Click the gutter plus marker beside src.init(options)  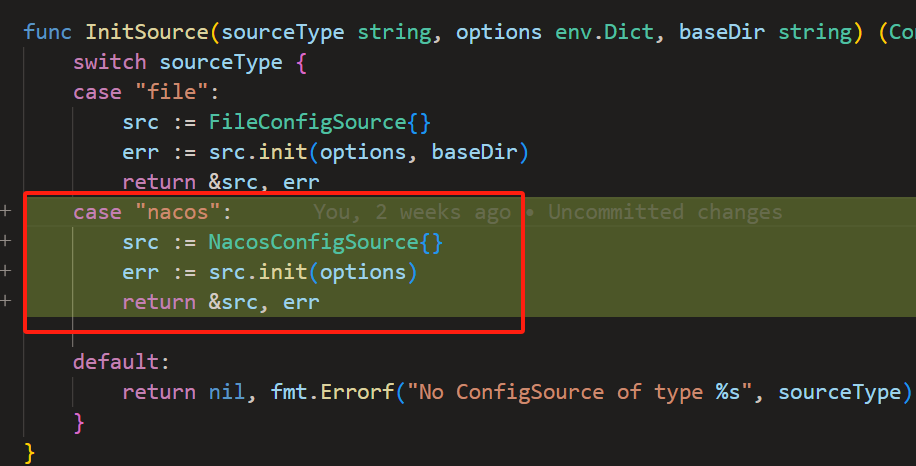pos(6,271)
